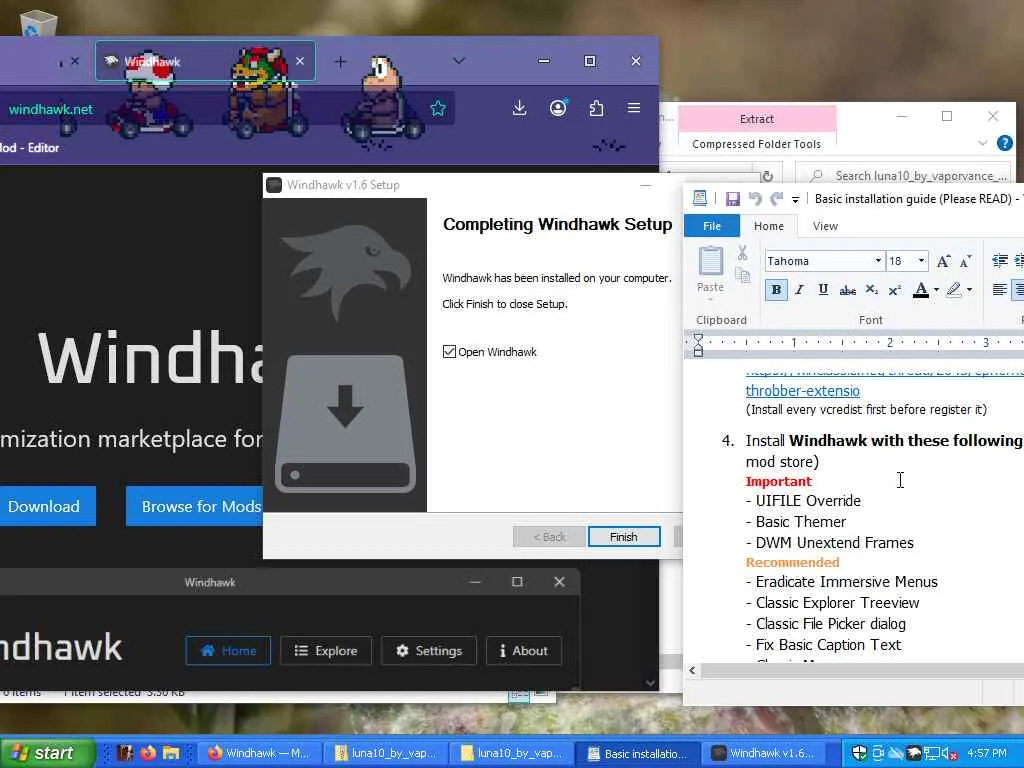Screen dimensions: 1024x768
Task: Open the Firefox downloads panel
Action: (519, 108)
